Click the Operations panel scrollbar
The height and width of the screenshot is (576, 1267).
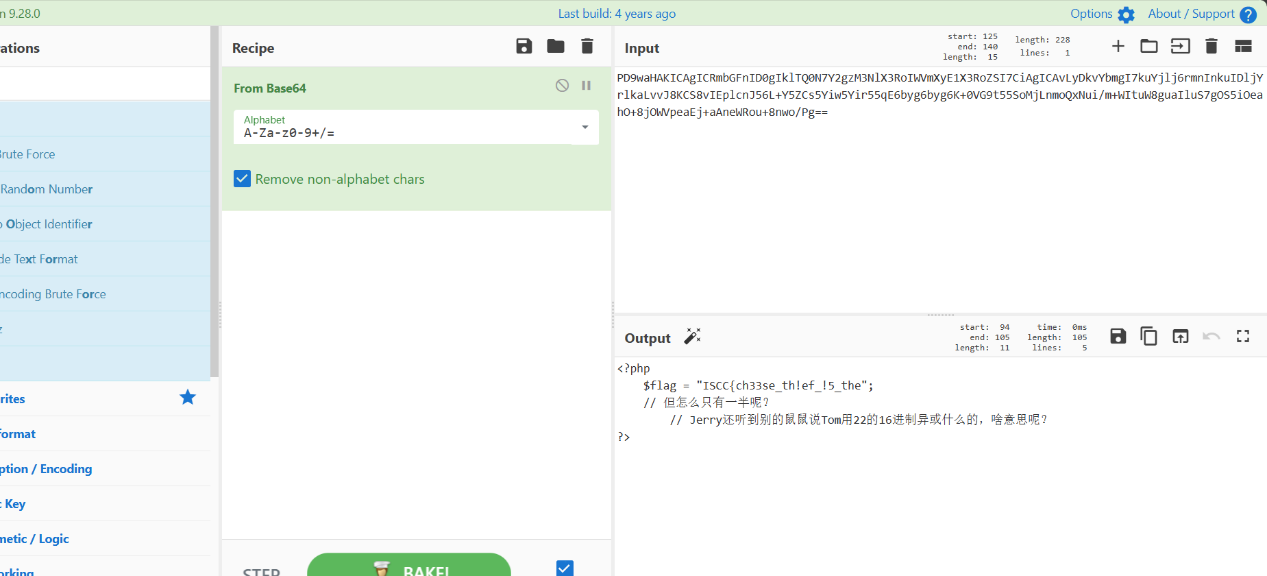click(x=214, y=200)
